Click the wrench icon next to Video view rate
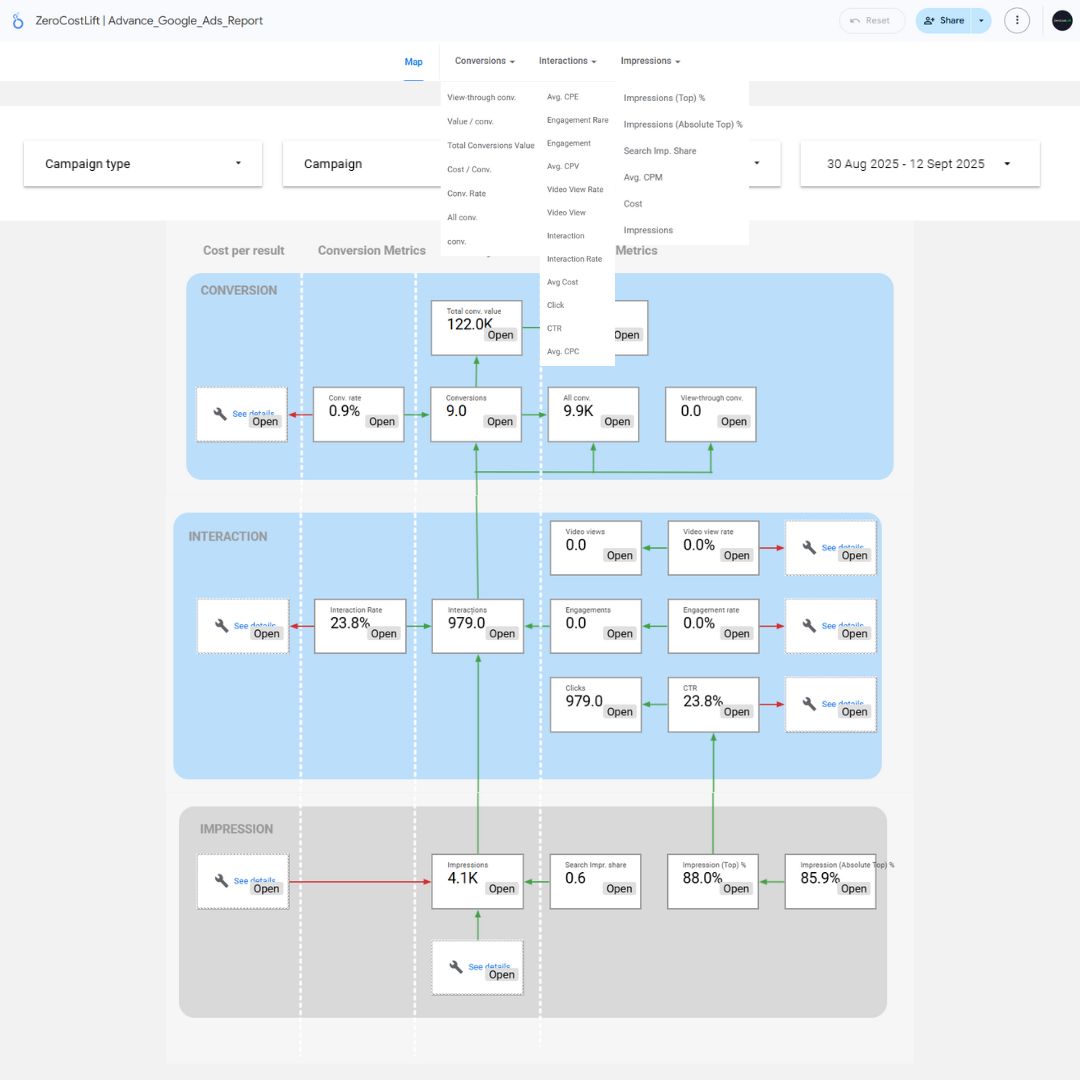 click(809, 548)
